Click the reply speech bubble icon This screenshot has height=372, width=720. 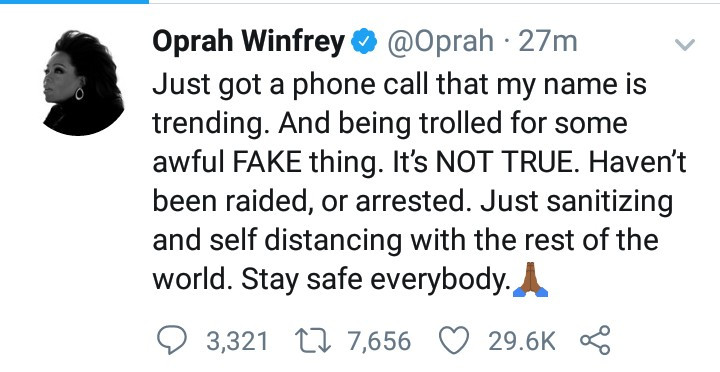172,340
